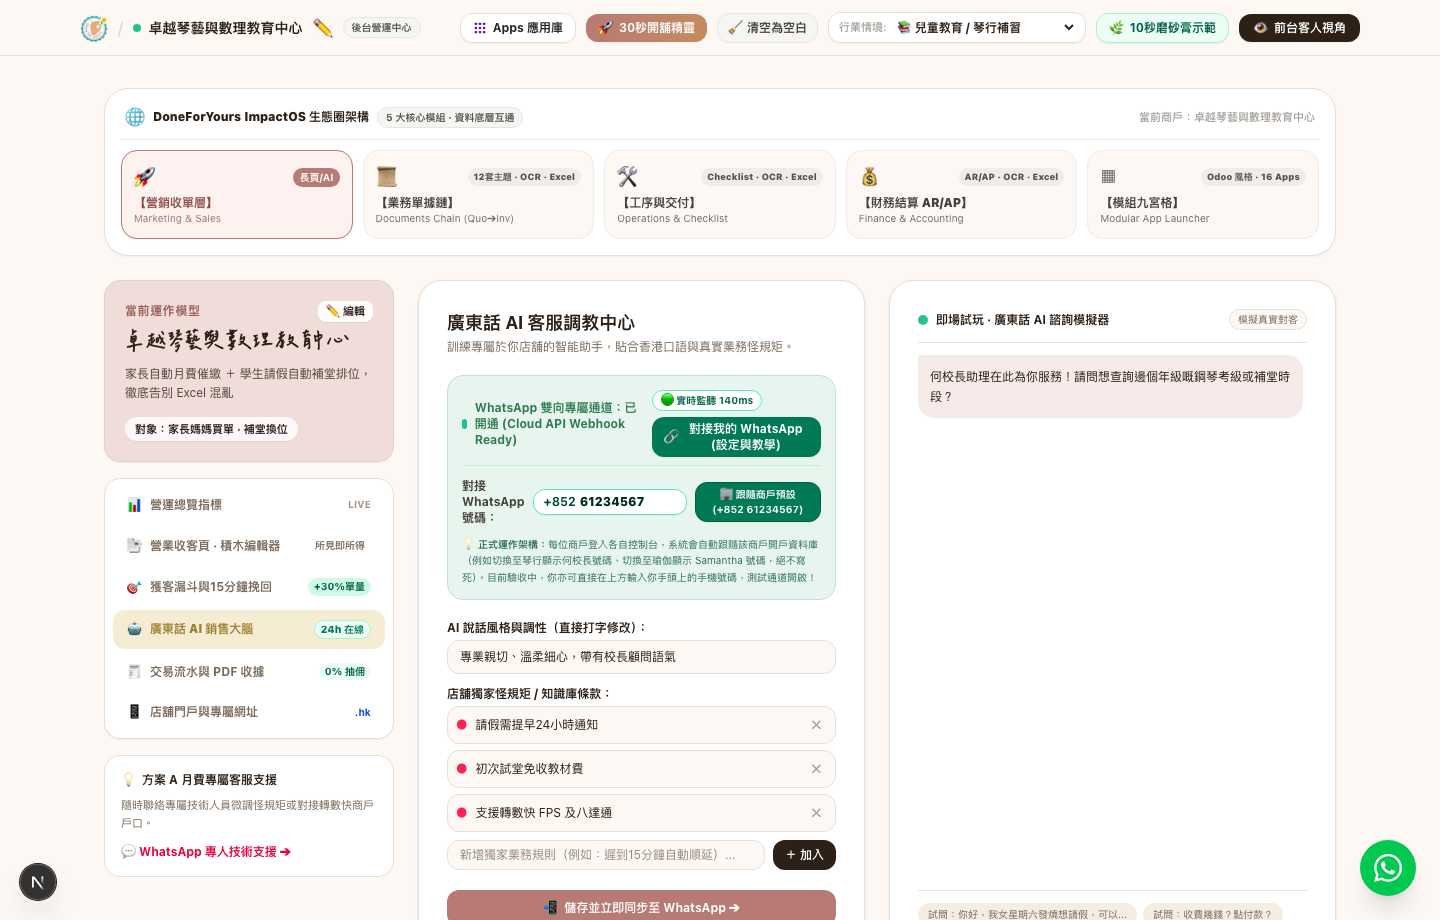The image size is (1440, 920).
Task: Remove rule 請假需提早24小時通知
Action: [x=816, y=725]
